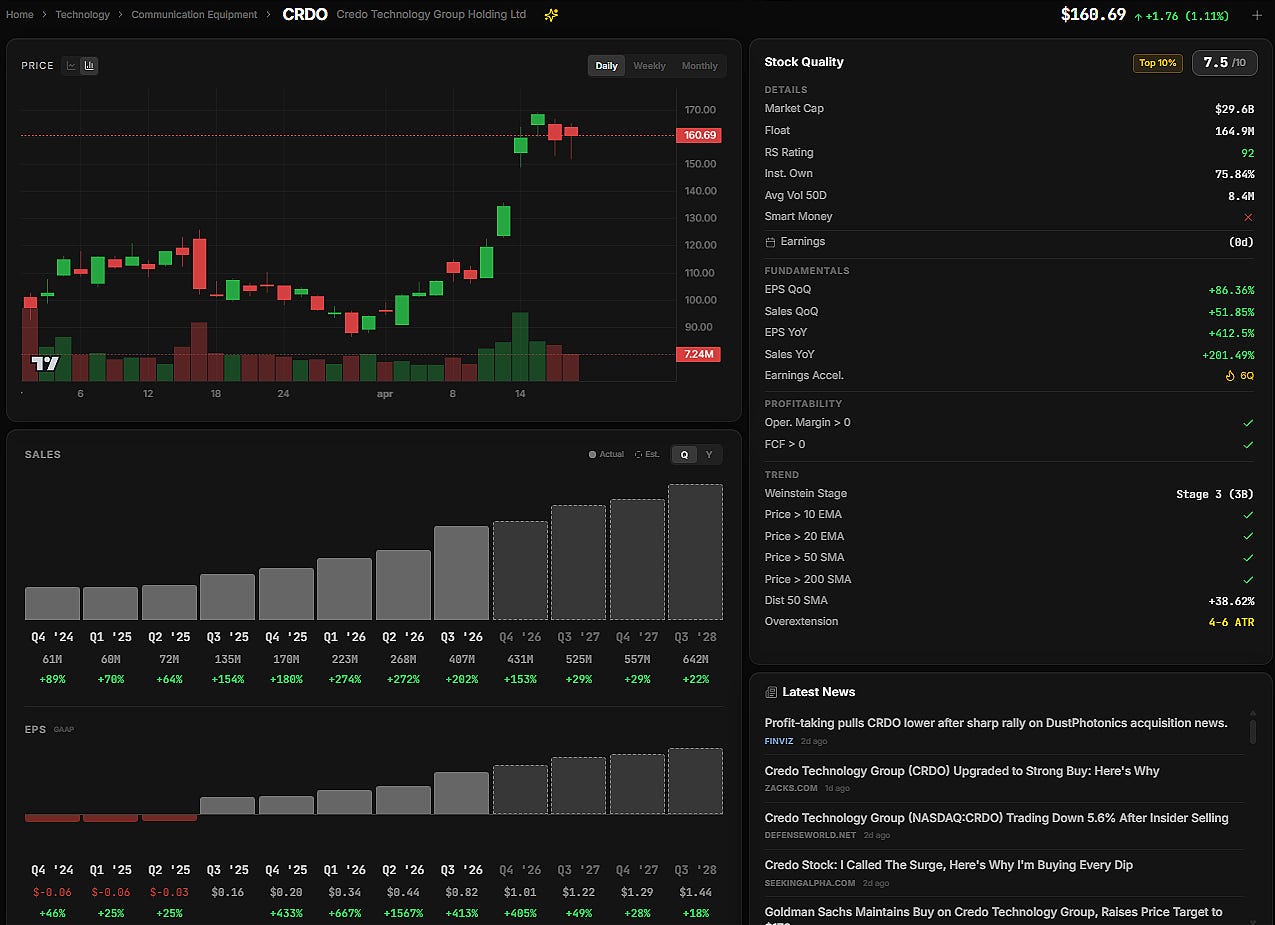
Task: Click the Inst. Own value 75.84%
Action: click(1234, 174)
